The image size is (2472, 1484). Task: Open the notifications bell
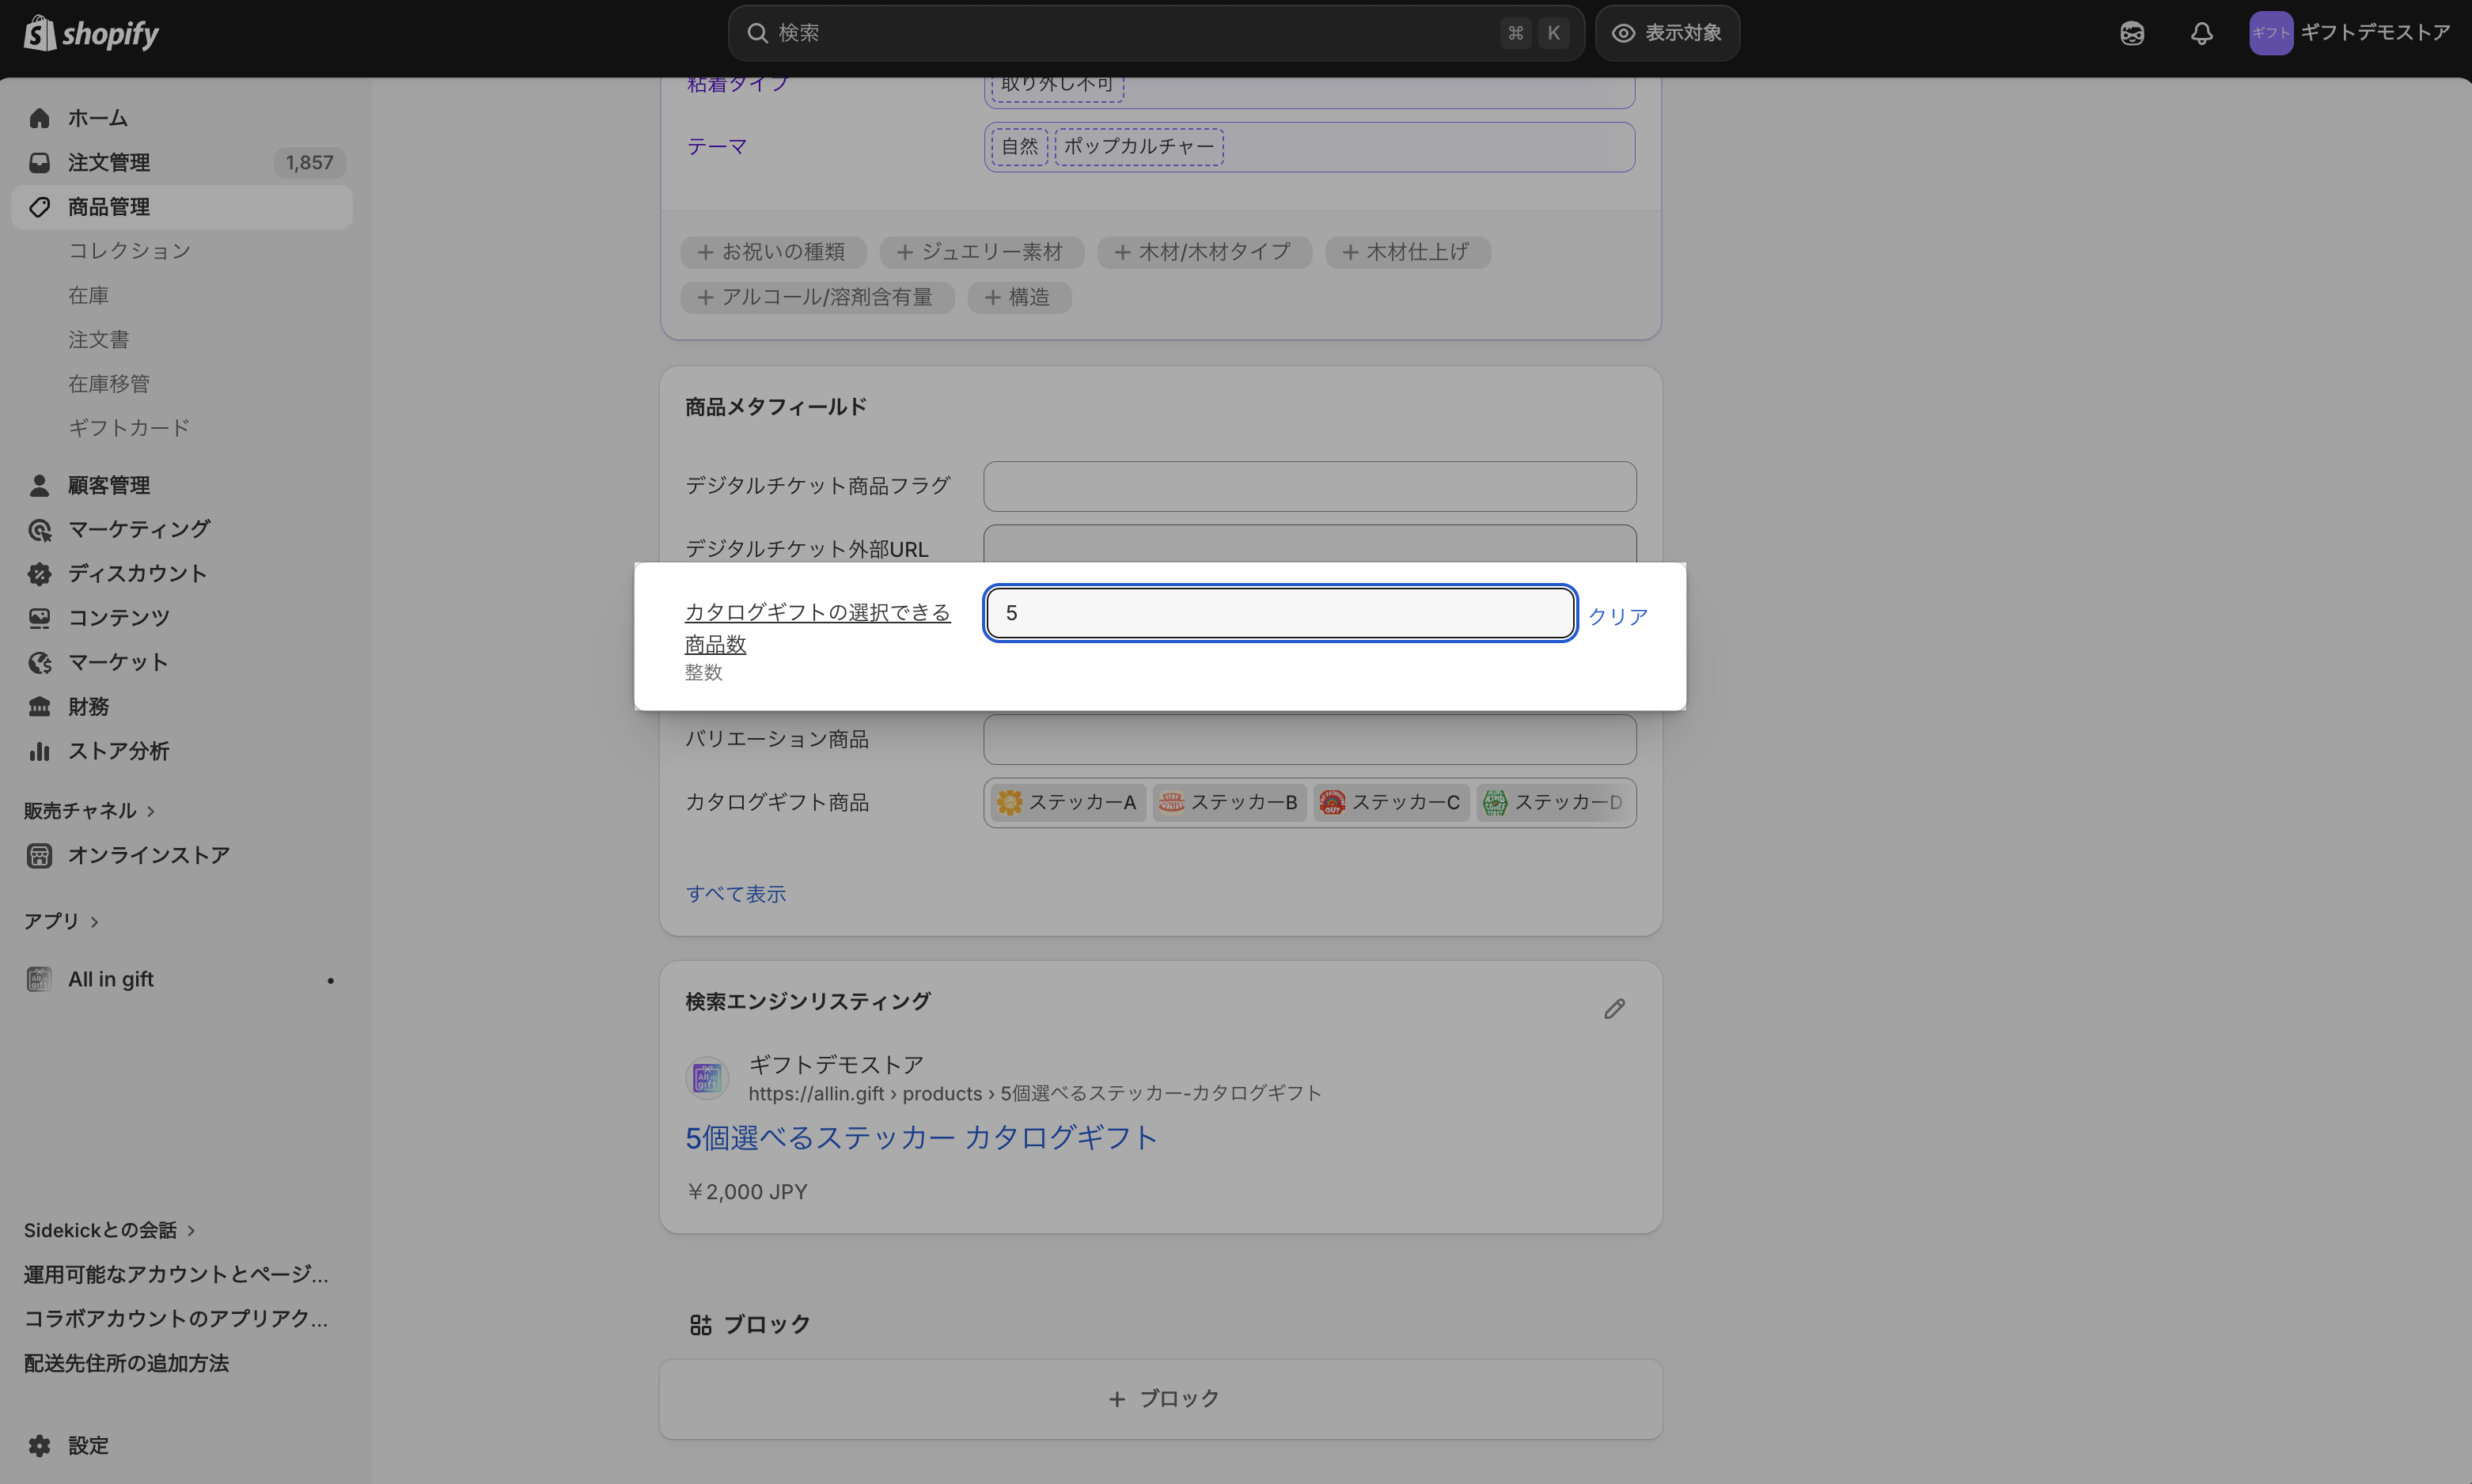(x=2201, y=33)
